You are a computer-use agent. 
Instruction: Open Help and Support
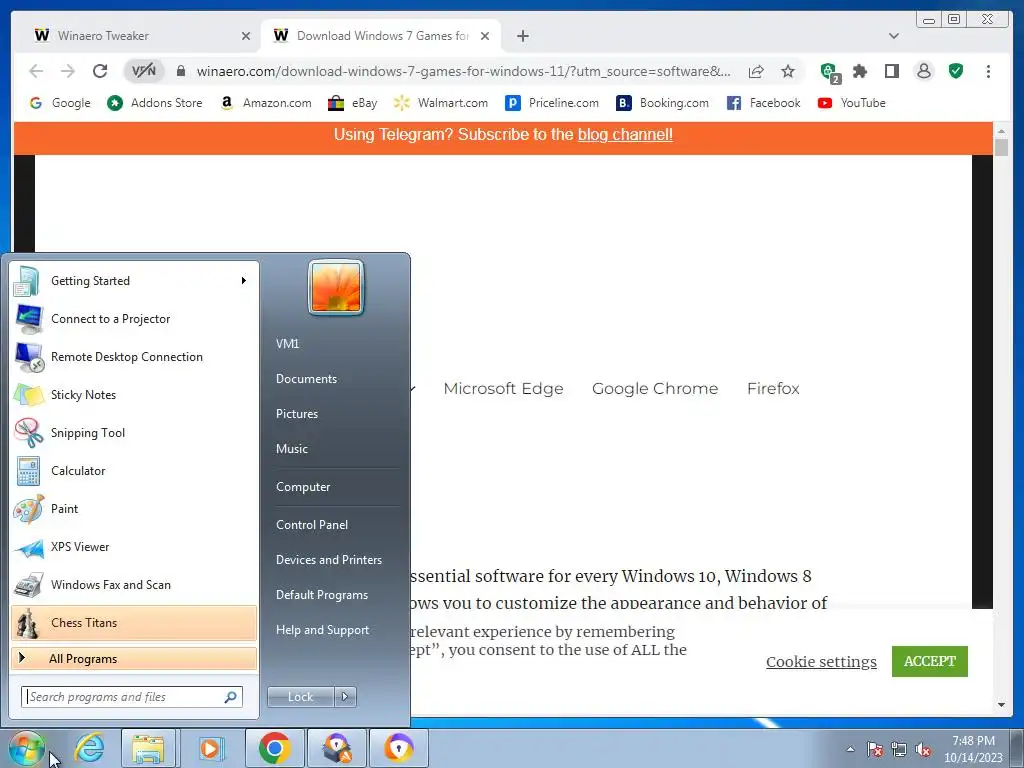tap(323, 630)
